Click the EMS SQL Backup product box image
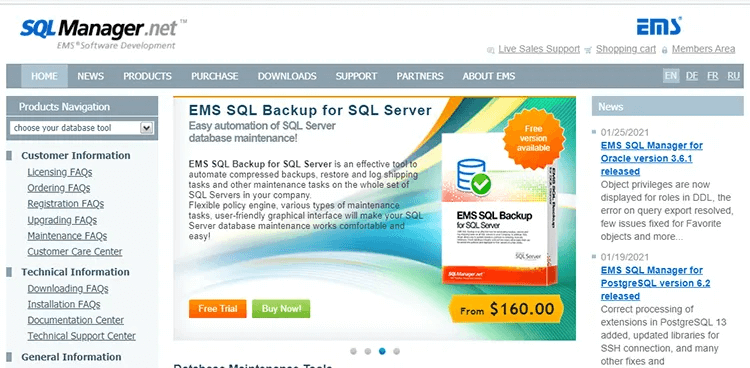This screenshot has height=368, width=750. (500, 209)
